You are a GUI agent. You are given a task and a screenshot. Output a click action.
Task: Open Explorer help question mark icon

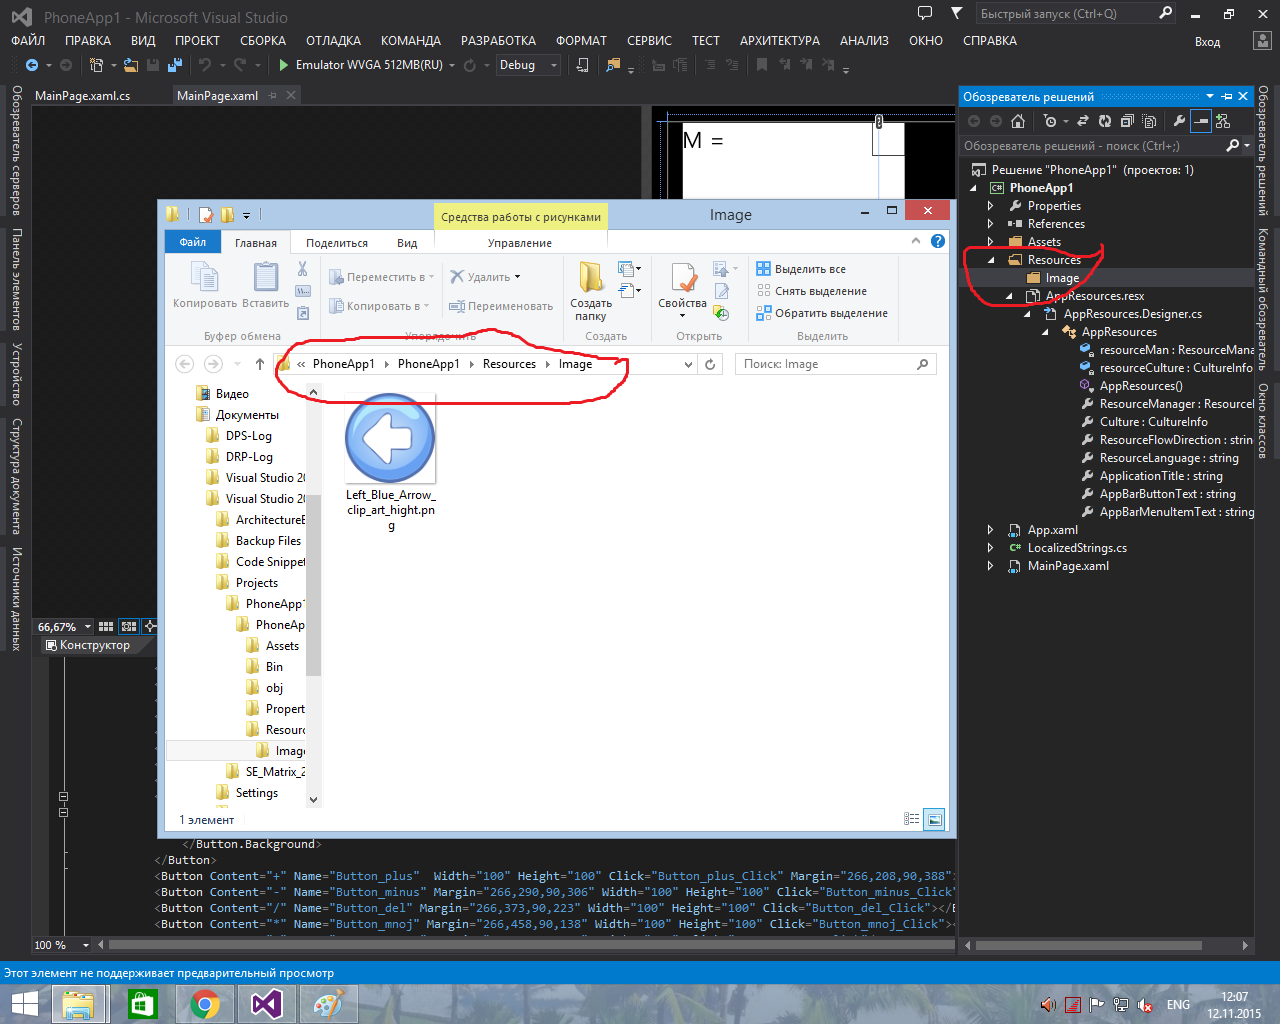(938, 241)
